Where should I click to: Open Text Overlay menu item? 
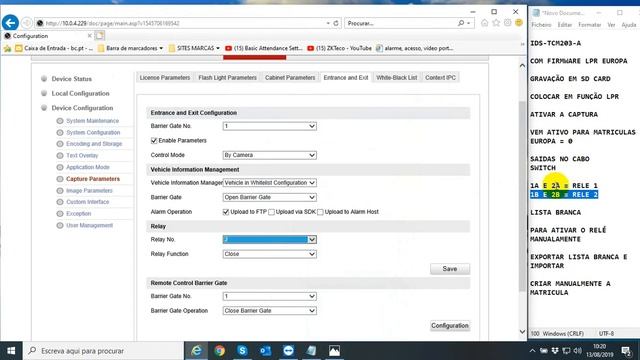click(x=82, y=156)
